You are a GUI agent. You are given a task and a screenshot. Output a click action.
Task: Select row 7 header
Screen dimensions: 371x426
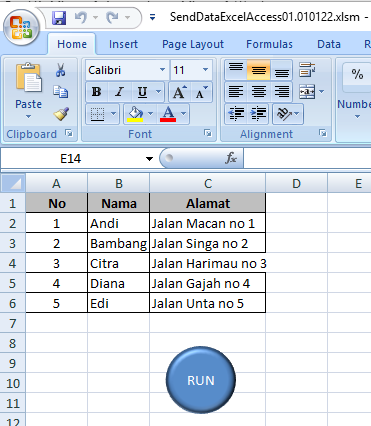click(x=13, y=323)
